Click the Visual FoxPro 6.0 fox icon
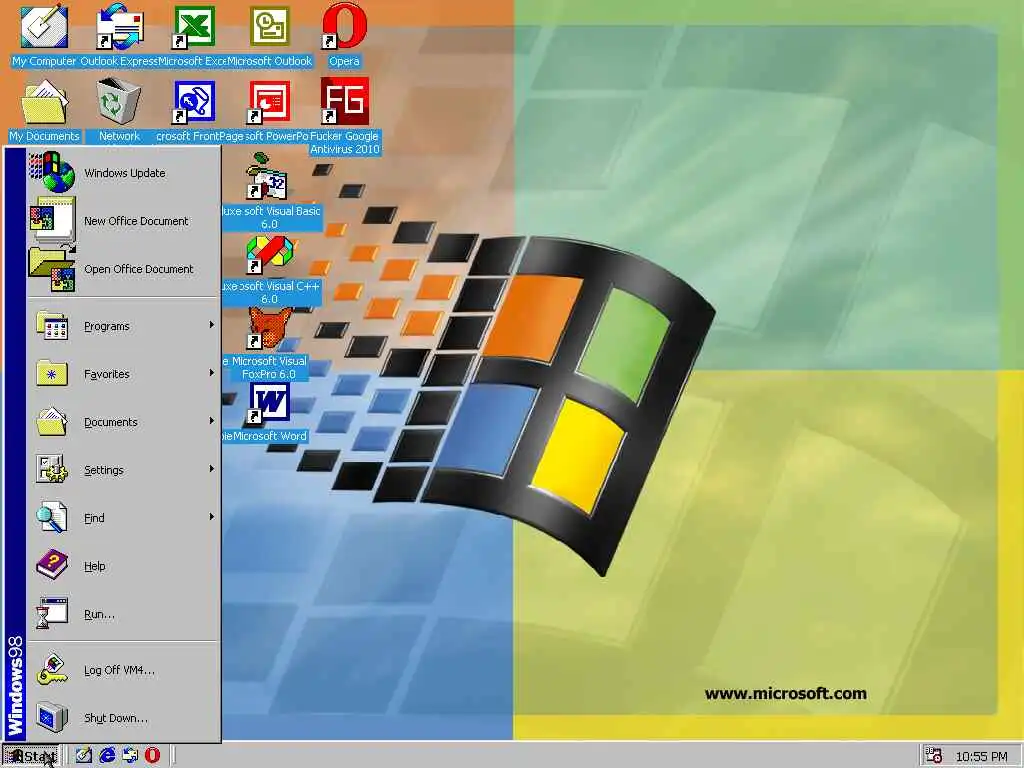The height and width of the screenshot is (768, 1024). click(x=269, y=328)
